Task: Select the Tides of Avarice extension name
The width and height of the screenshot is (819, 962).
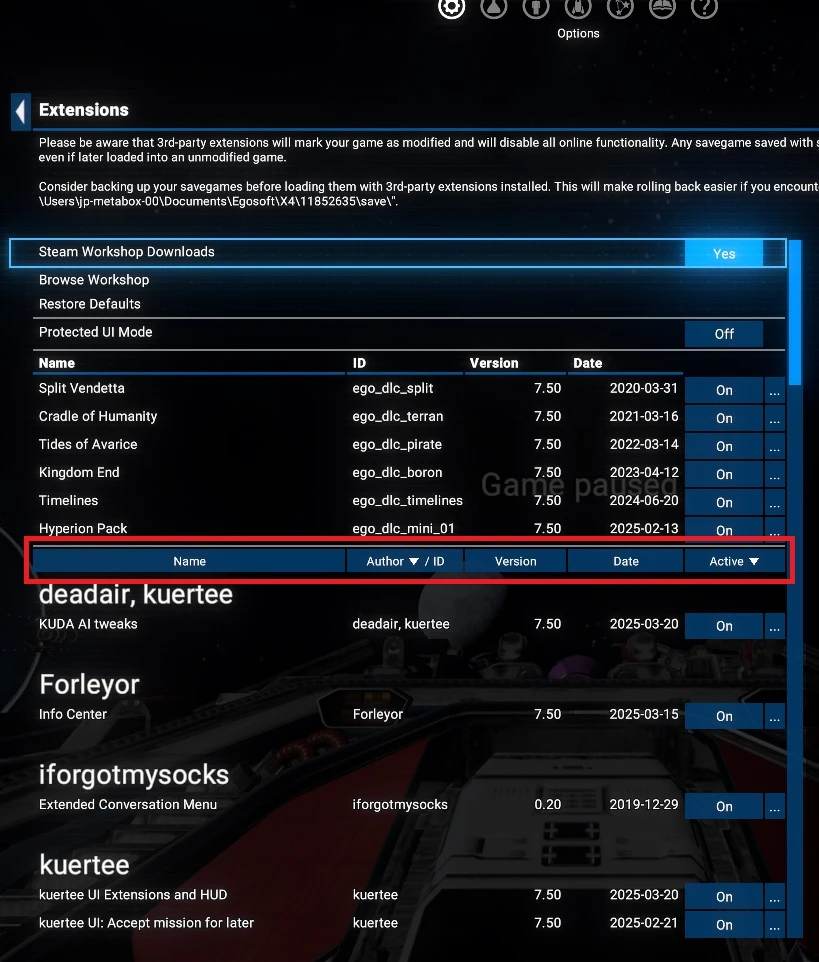Action: click(88, 444)
